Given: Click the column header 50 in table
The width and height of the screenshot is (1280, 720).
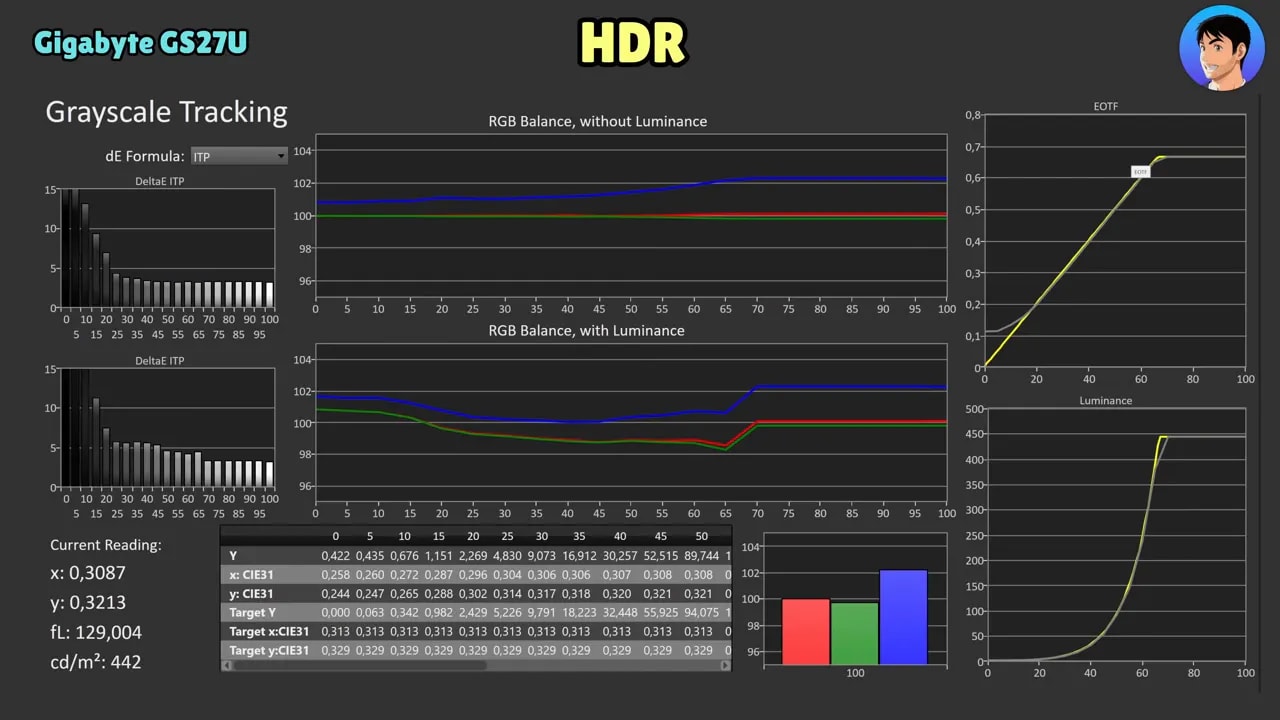Looking at the screenshot, I should coord(701,537).
